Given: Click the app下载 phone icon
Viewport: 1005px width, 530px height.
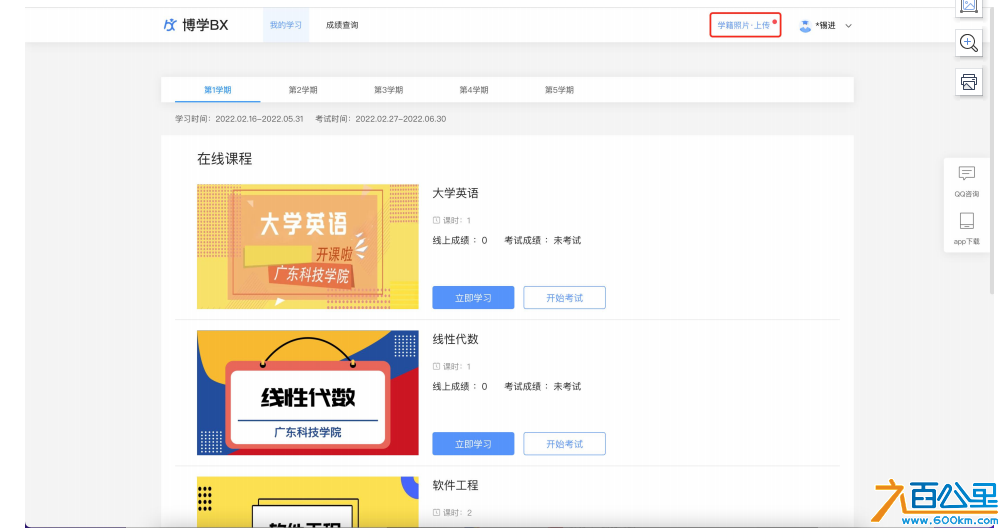Looking at the screenshot, I should (967, 221).
